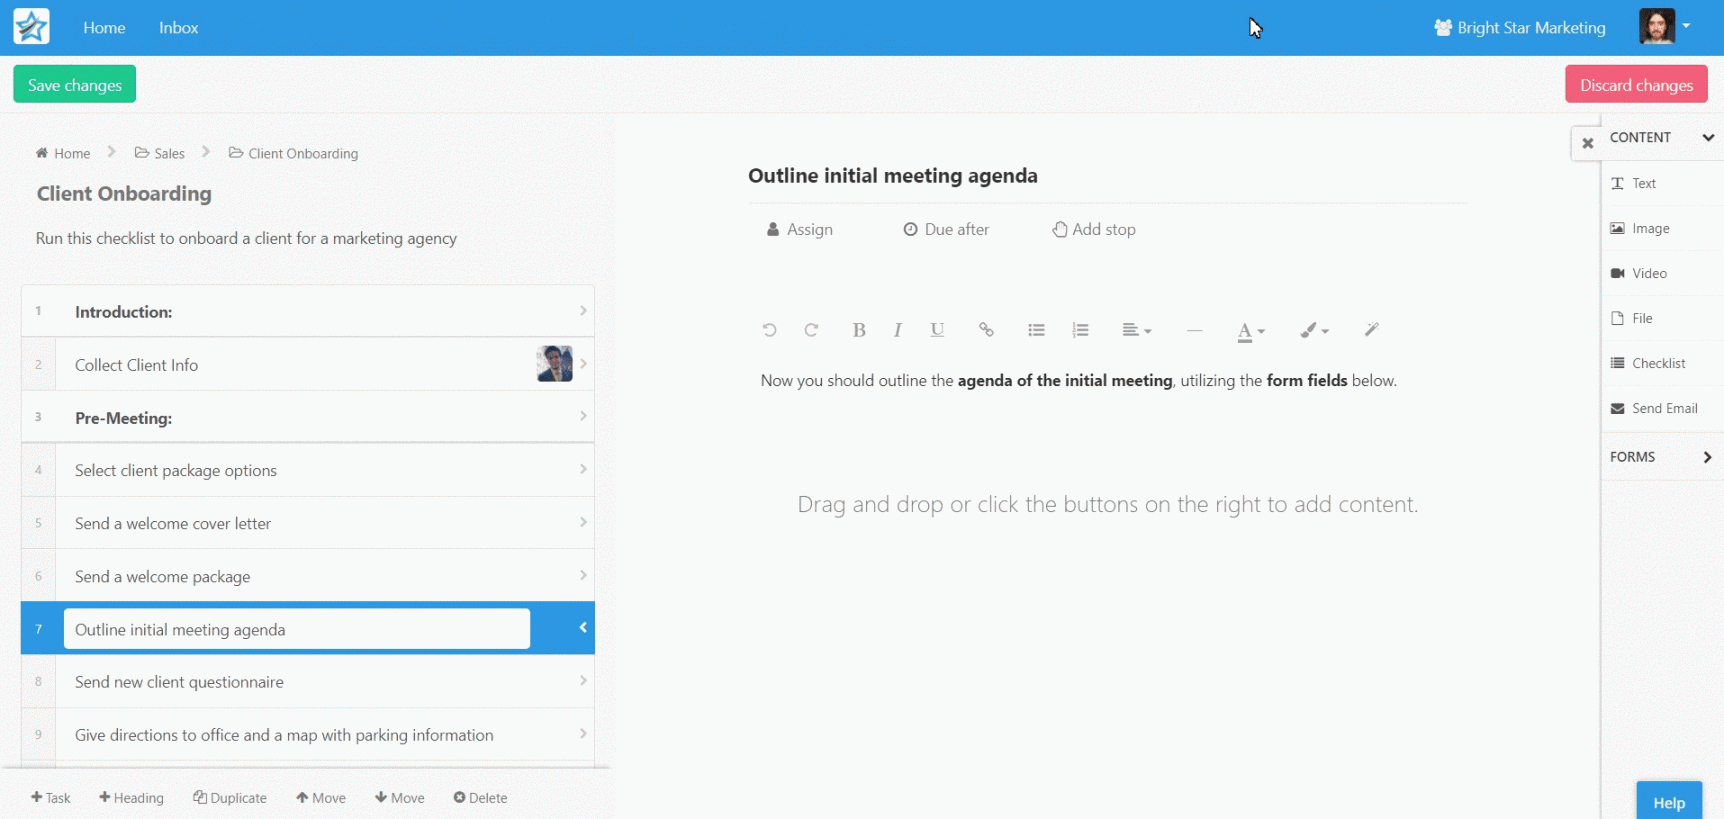
Task: Add a Checklist content block
Action: [x=1657, y=363]
